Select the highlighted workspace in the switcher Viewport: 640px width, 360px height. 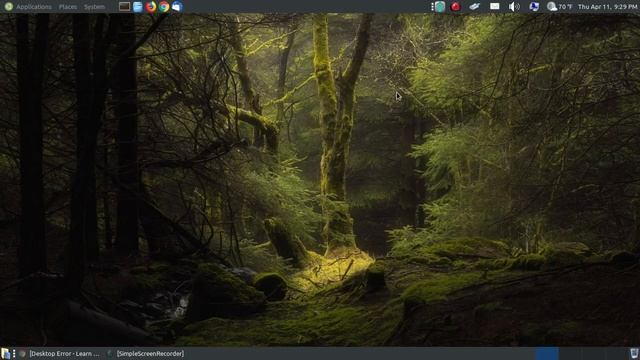coord(547,353)
